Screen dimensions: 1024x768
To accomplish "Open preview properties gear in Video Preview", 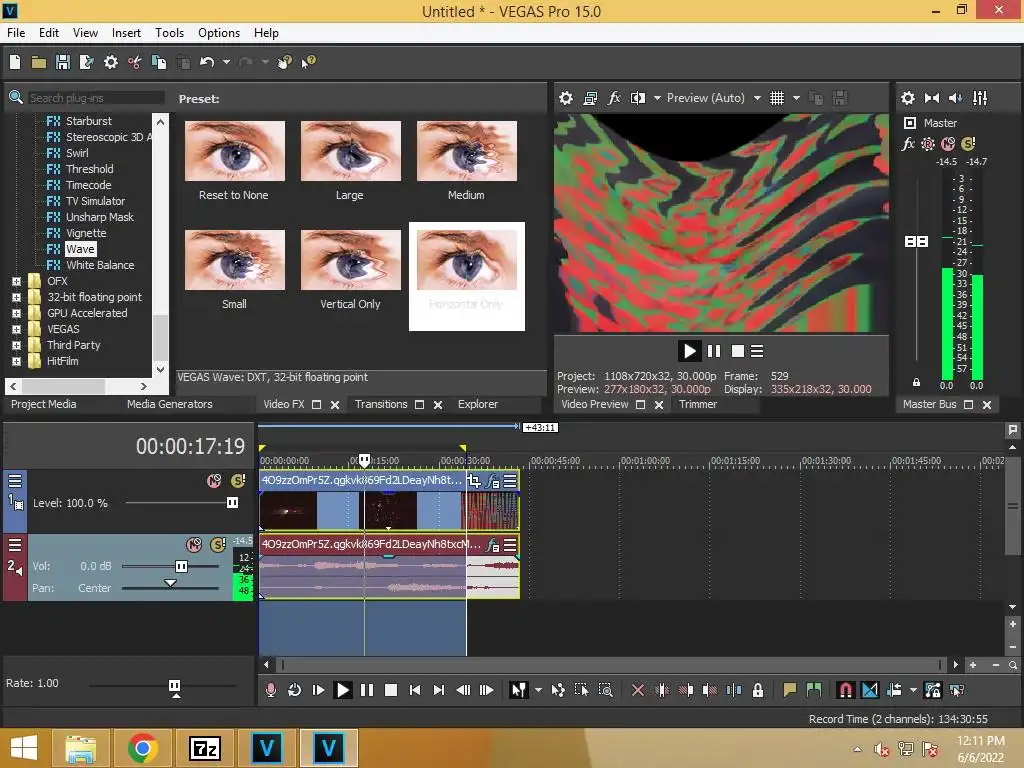I will tap(566, 98).
